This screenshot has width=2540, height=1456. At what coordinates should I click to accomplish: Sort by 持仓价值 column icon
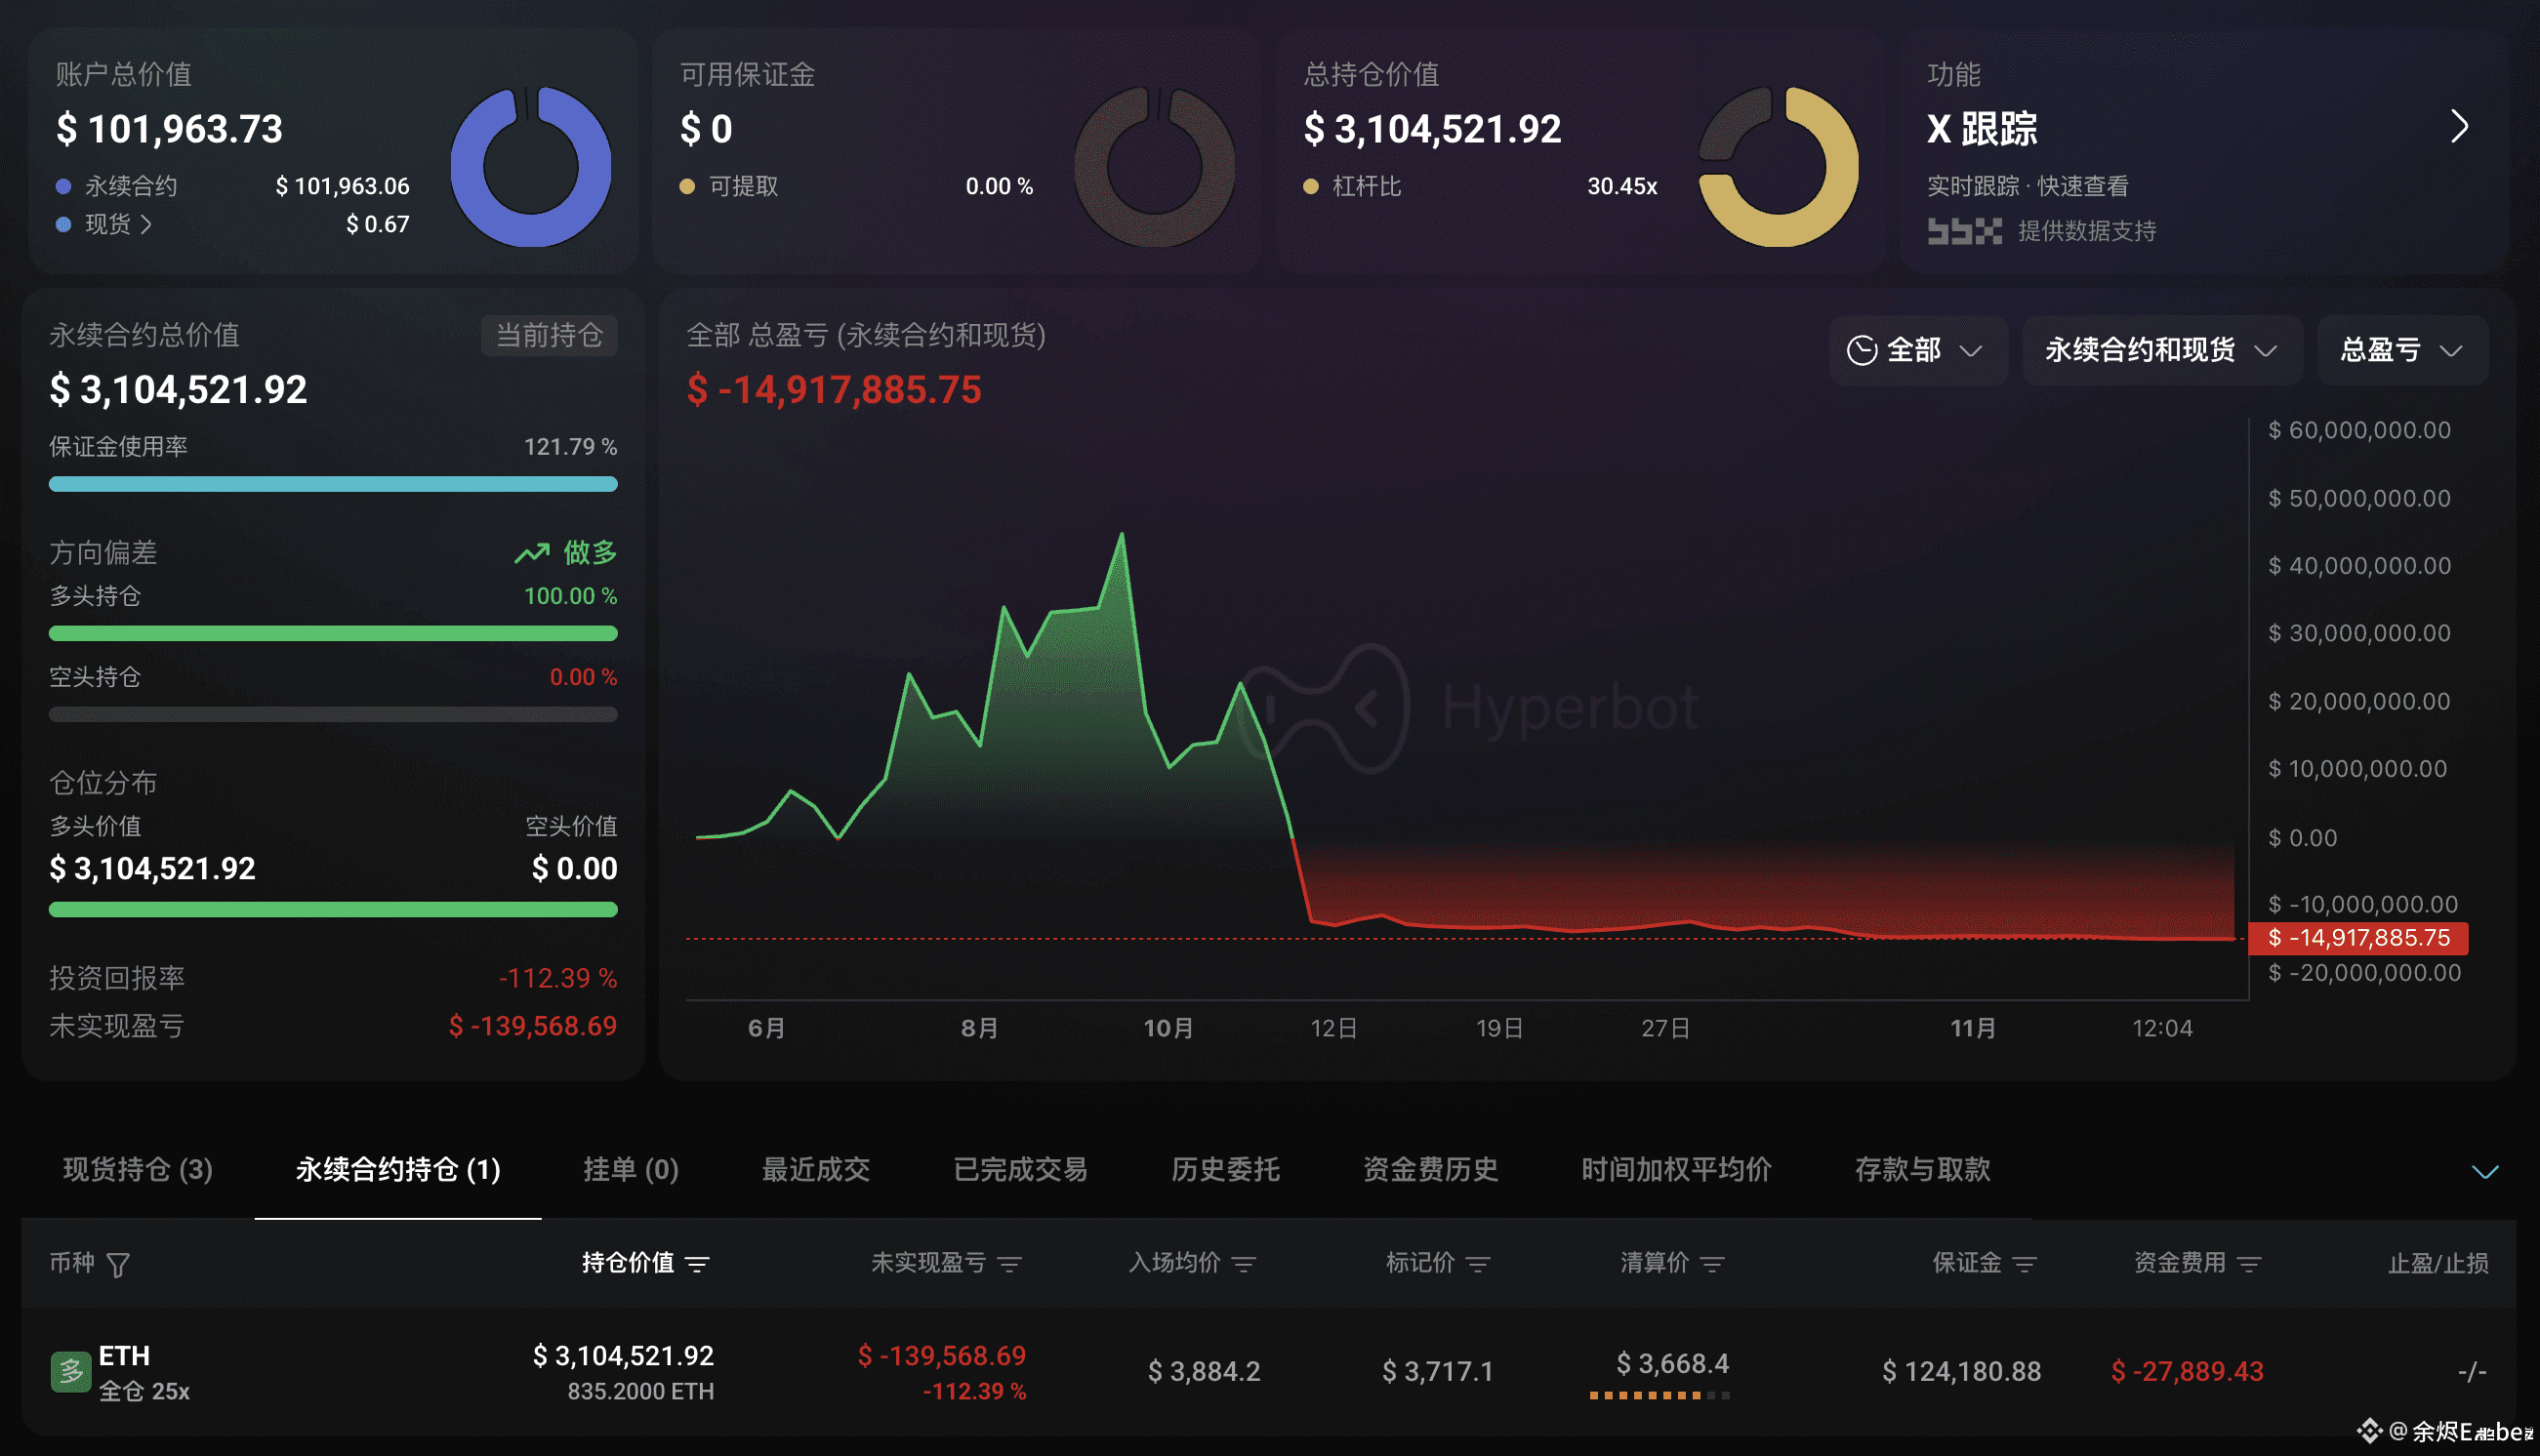697,1265
